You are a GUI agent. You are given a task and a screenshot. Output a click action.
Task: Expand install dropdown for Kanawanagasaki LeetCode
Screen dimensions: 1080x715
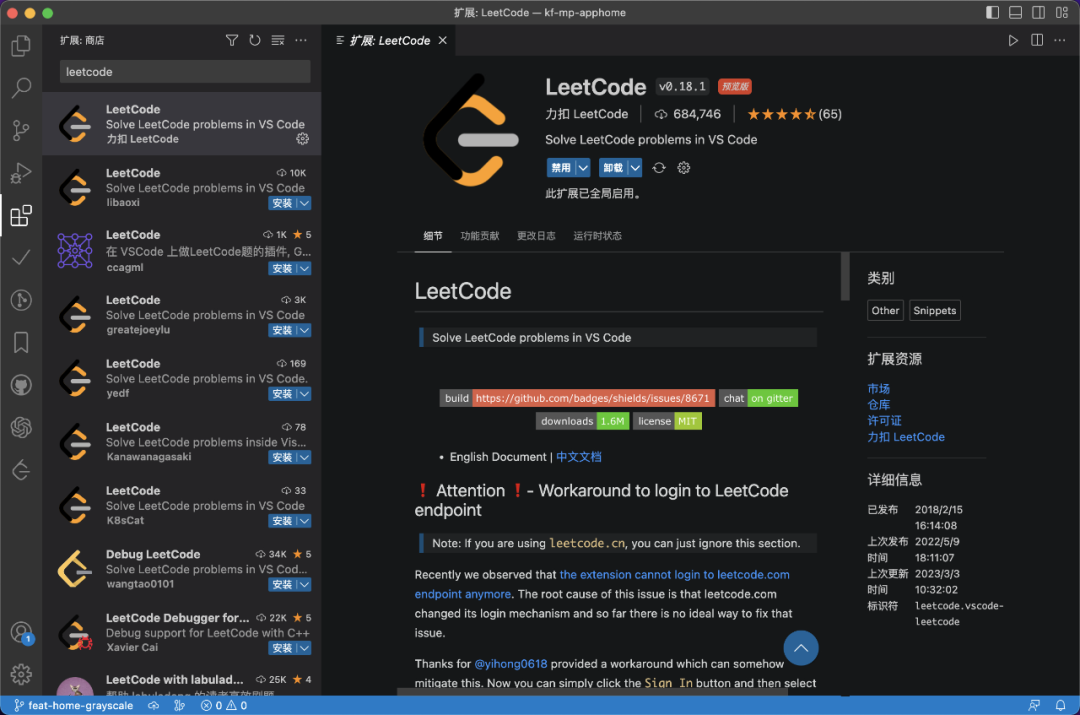point(304,457)
